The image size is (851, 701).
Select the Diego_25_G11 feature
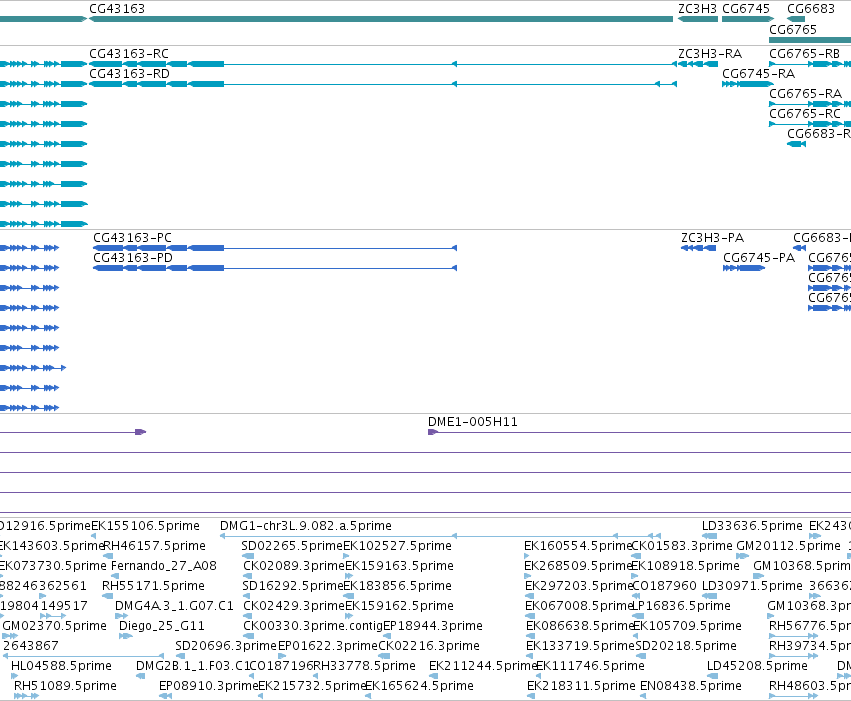pyautogui.click(x=162, y=626)
